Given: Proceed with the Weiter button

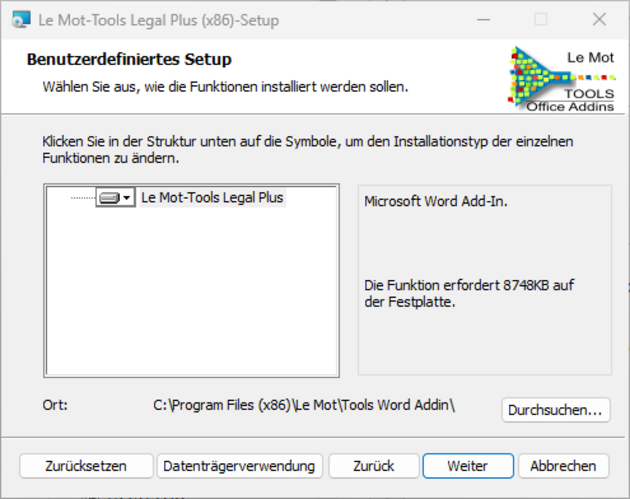Looking at the screenshot, I should (468, 466).
